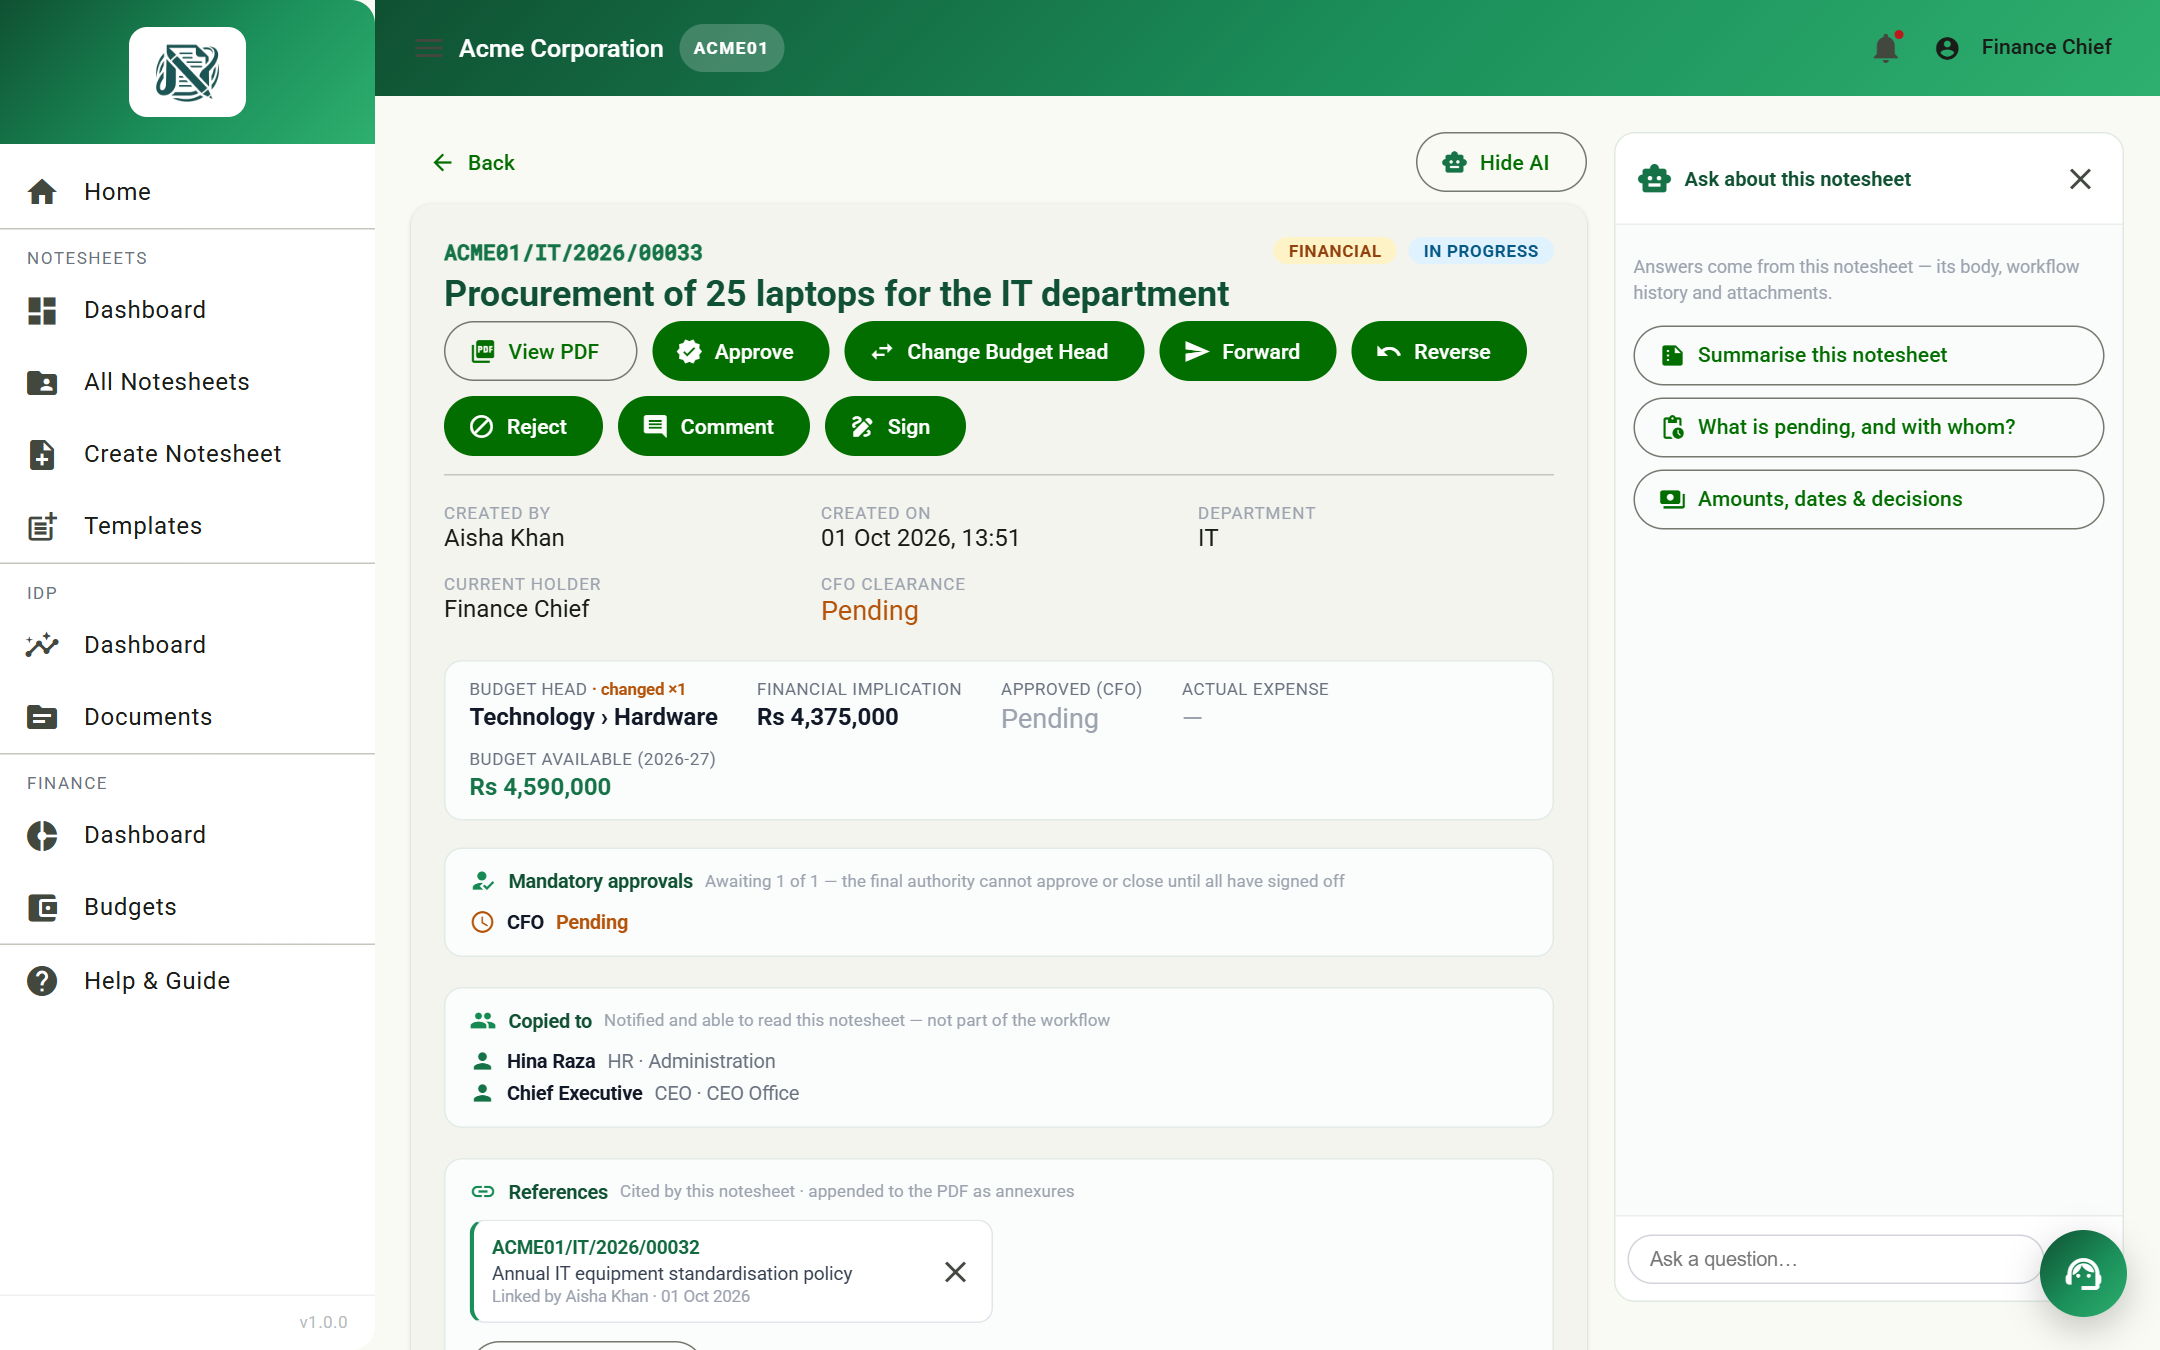This screenshot has height=1350, width=2160.
Task: Hide the AI panel
Action: coord(1500,162)
